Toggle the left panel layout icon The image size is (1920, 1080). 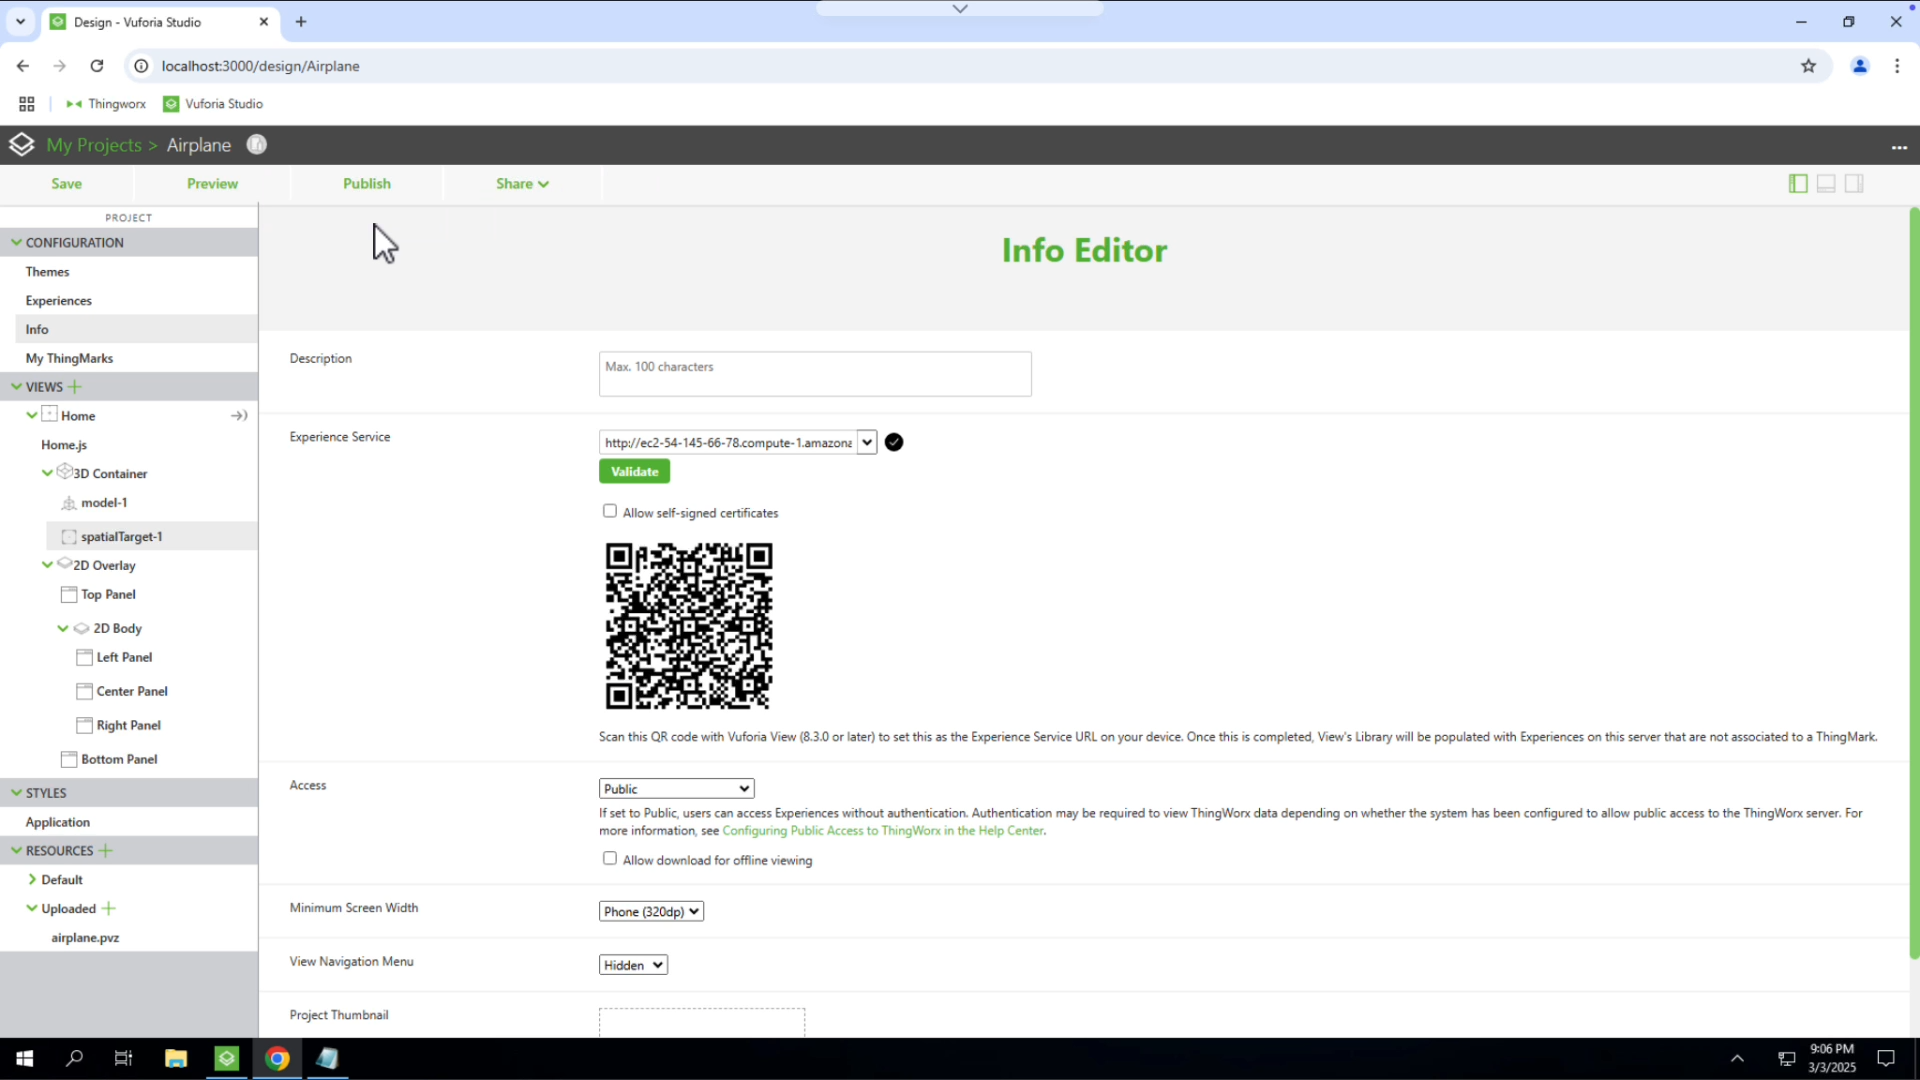[1798, 184]
